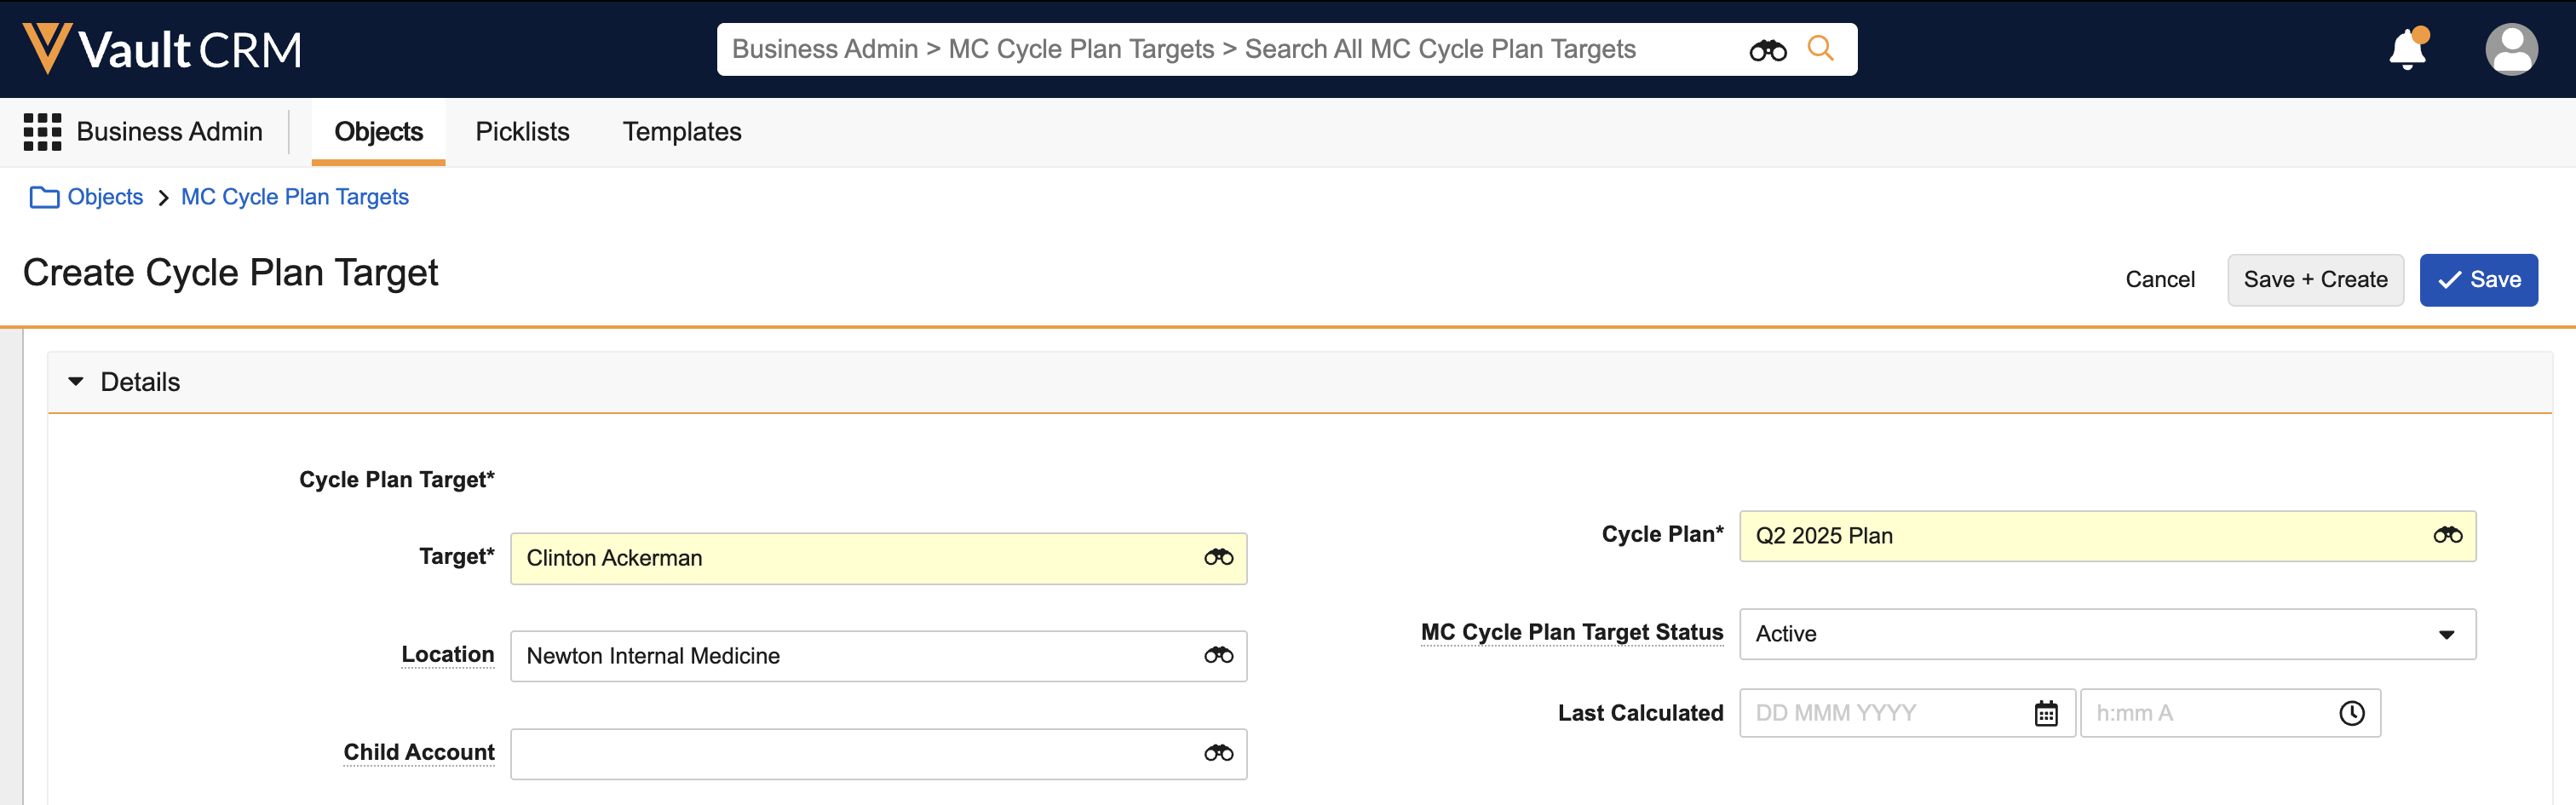Open Location field lookup binoculars
The height and width of the screenshot is (805, 2576).
pos(1218,656)
